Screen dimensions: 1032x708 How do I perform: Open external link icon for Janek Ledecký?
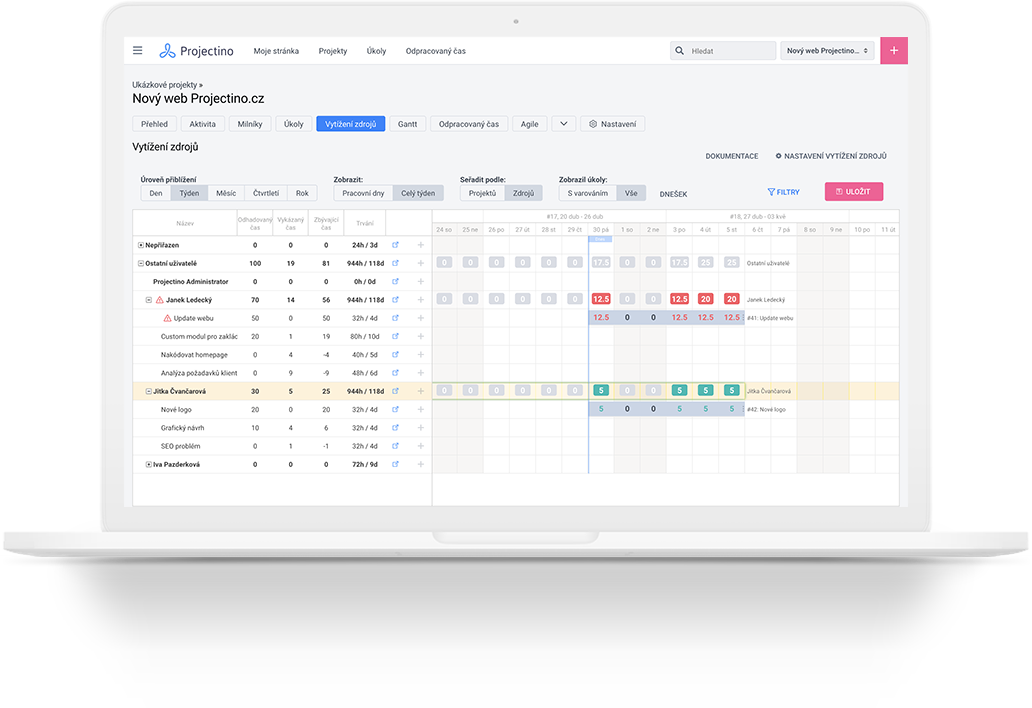tap(396, 299)
